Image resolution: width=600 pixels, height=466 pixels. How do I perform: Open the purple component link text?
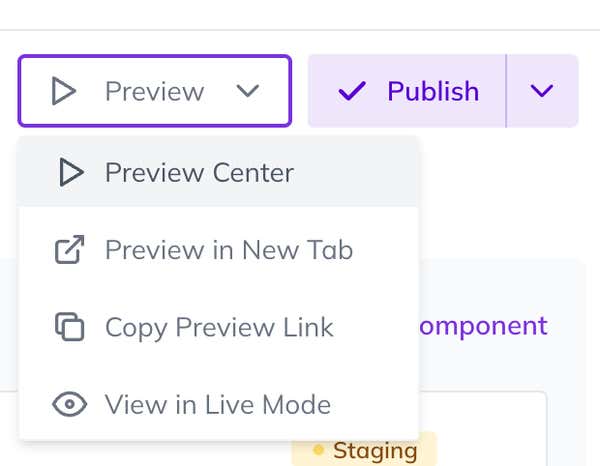pos(484,326)
